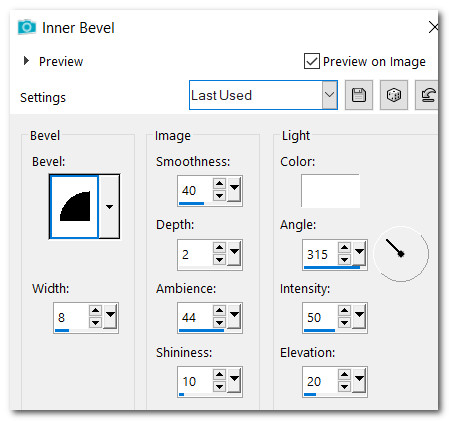Expand the Preview disclosure triangle
The height and width of the screenshot is (421, 449).
tap(26, 61)
